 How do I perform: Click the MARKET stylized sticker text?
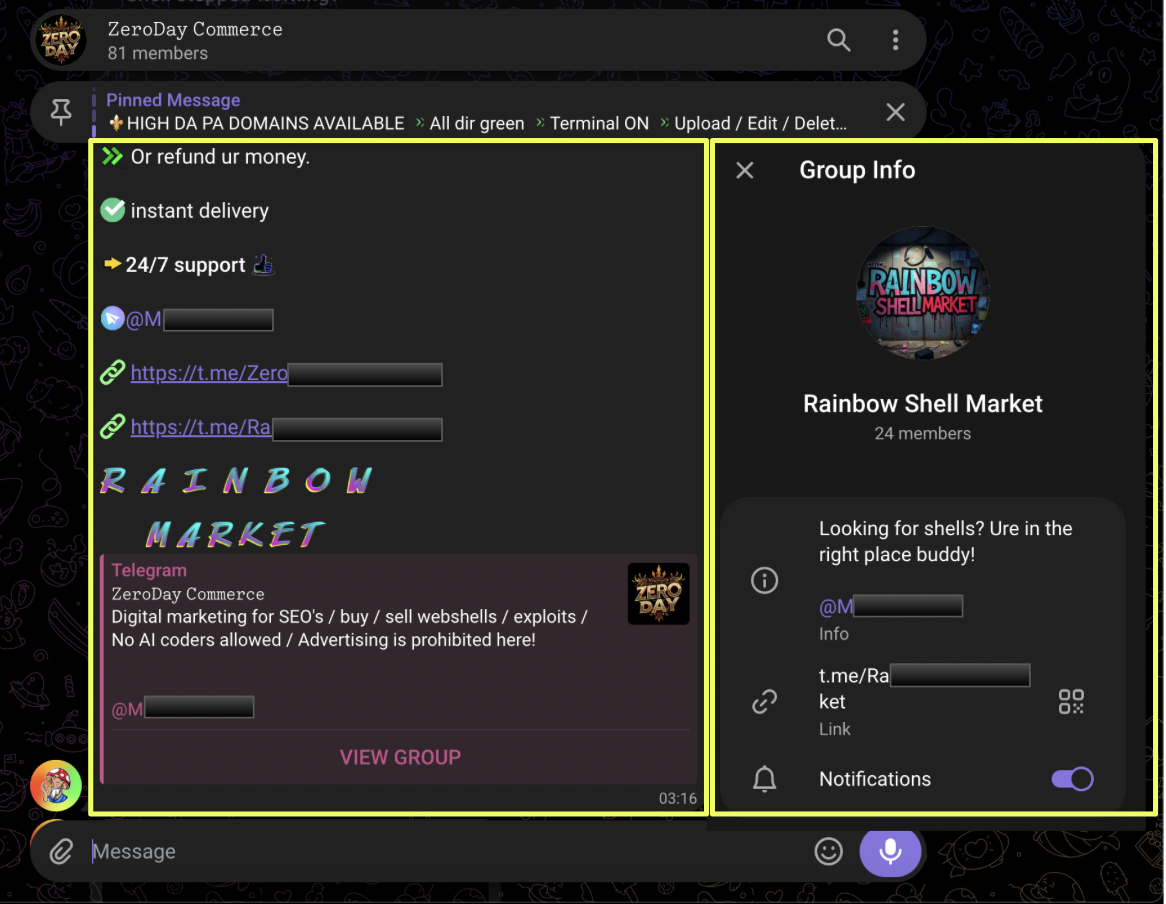pyautogui.click(x=234, y=534)
